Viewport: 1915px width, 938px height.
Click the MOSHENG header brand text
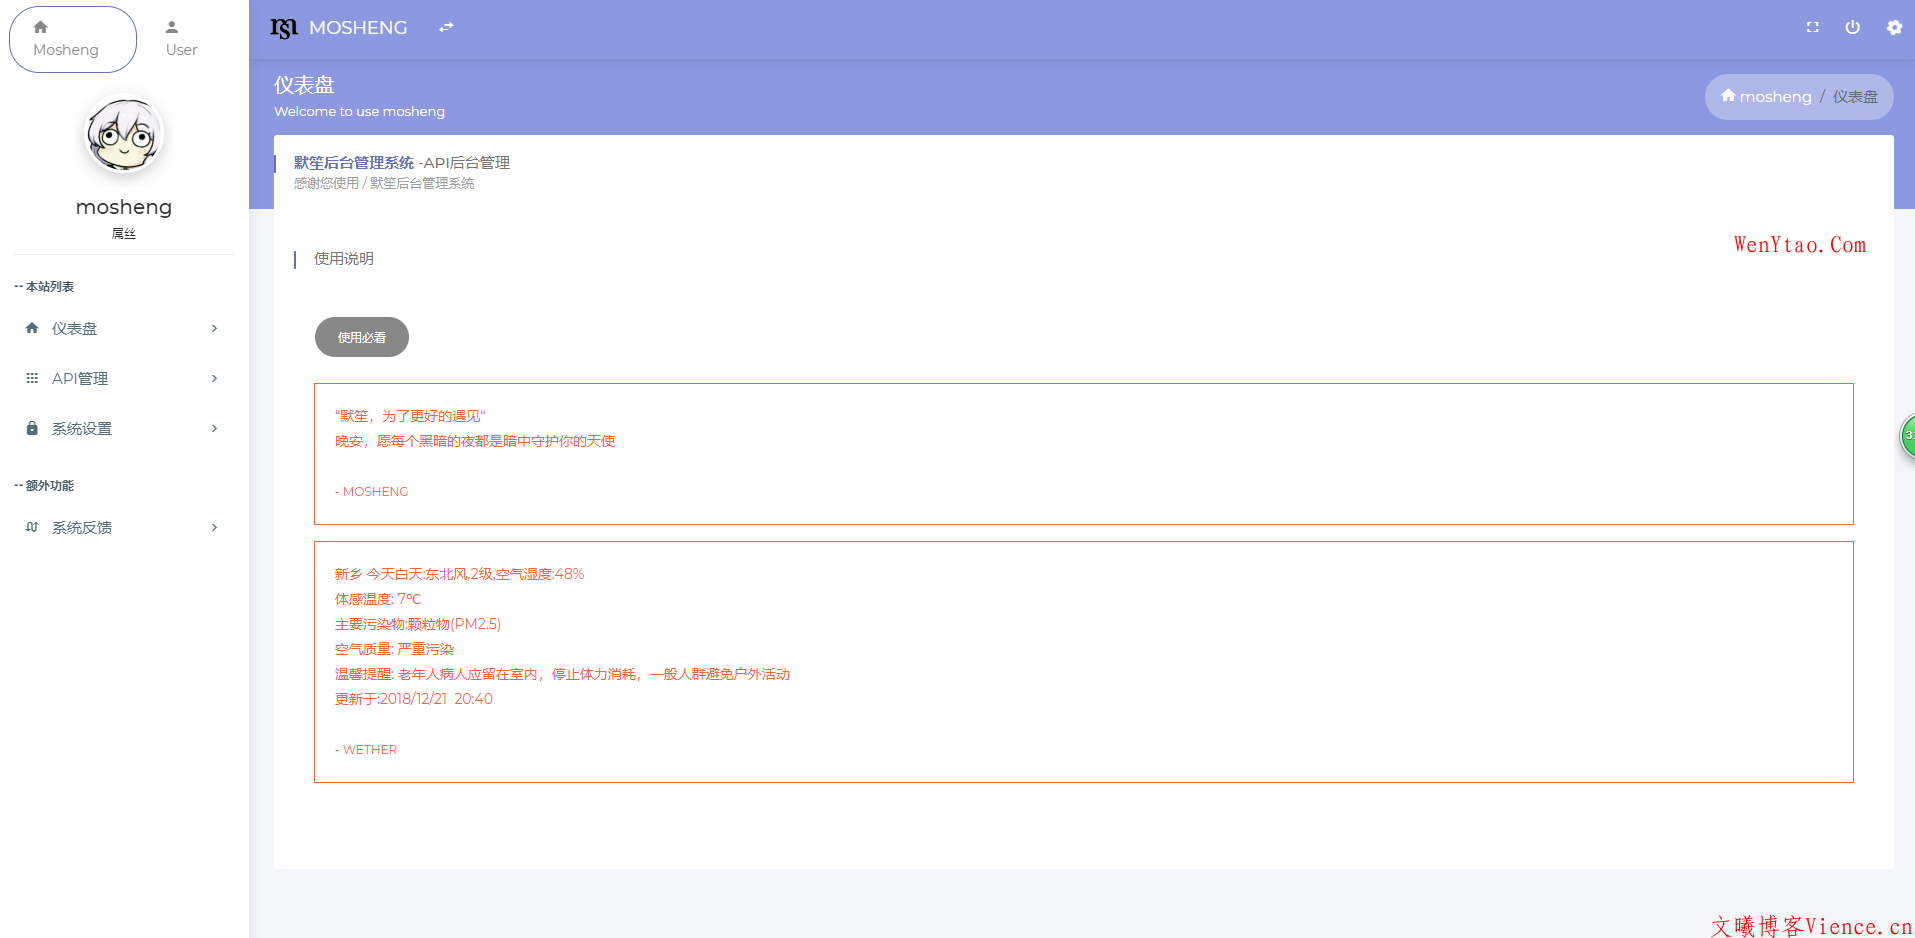tap(358, 28)
